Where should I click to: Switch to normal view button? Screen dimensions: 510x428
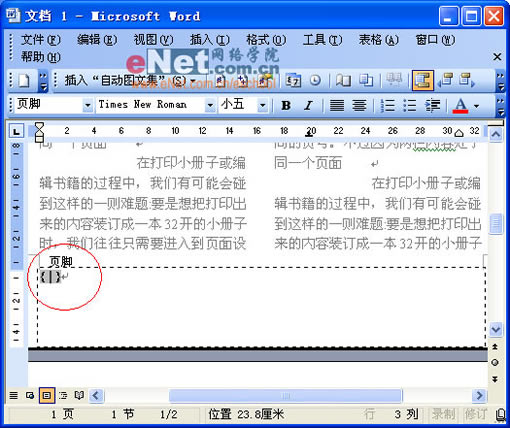point(13,396)
